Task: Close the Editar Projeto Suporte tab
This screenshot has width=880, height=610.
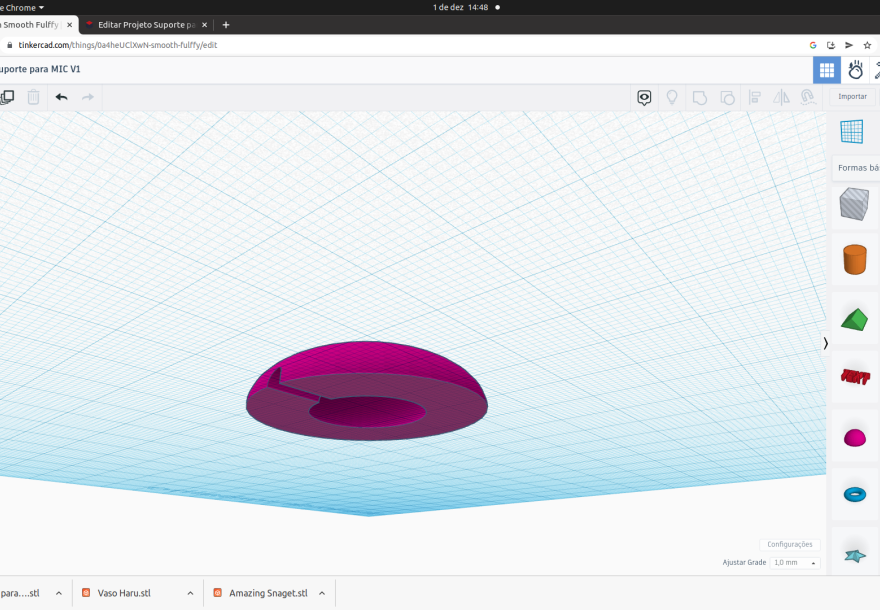Action: [x=204, y=25]
